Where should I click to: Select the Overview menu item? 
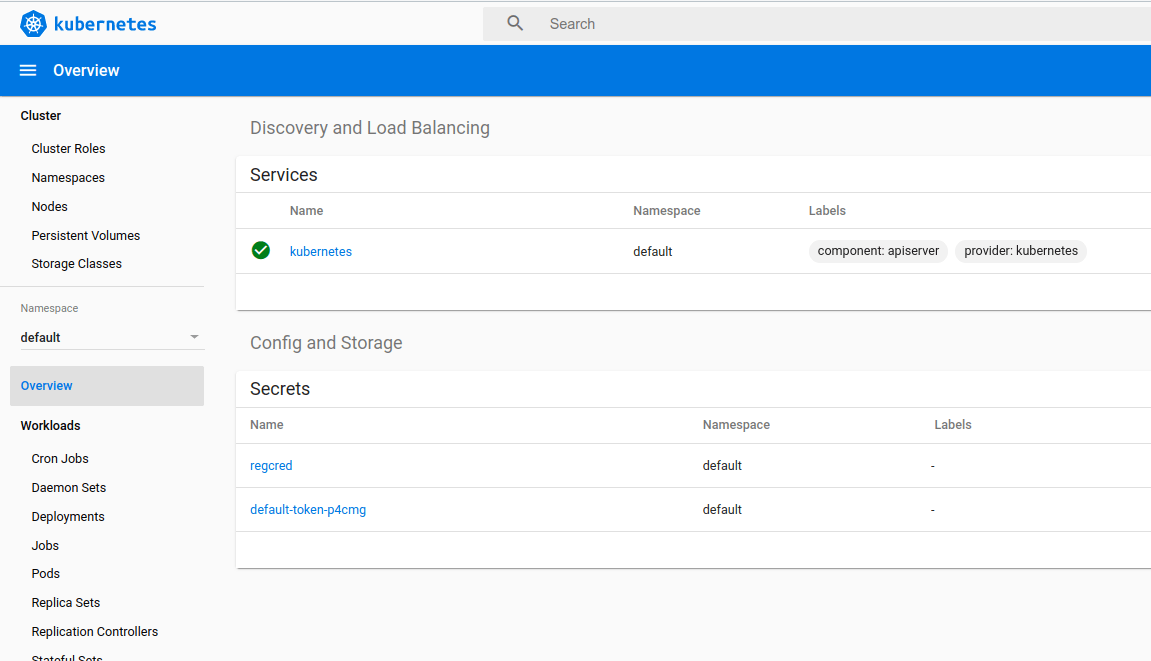(46, 385)
